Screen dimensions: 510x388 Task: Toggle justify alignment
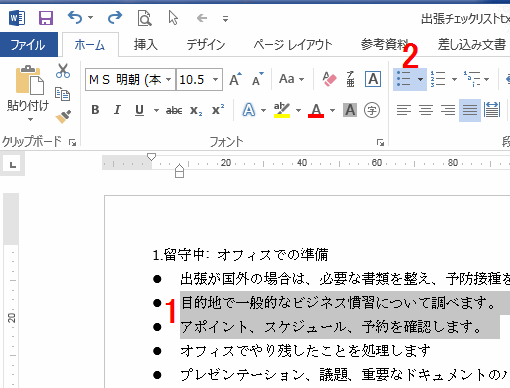(470, 110)
